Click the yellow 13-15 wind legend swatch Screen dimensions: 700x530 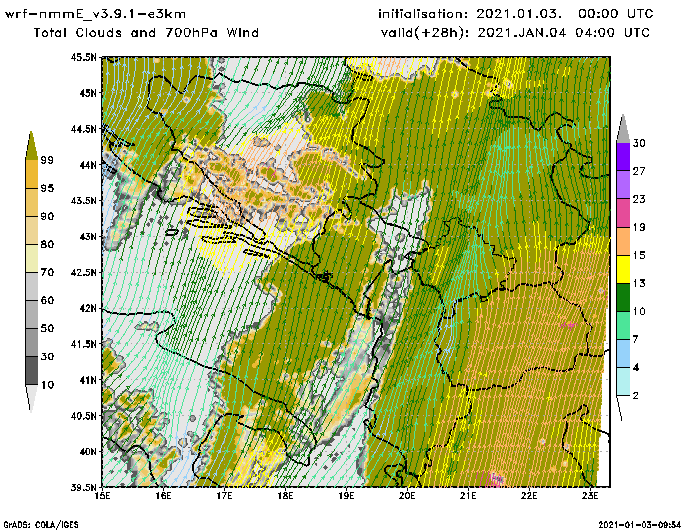click(623, 269)
